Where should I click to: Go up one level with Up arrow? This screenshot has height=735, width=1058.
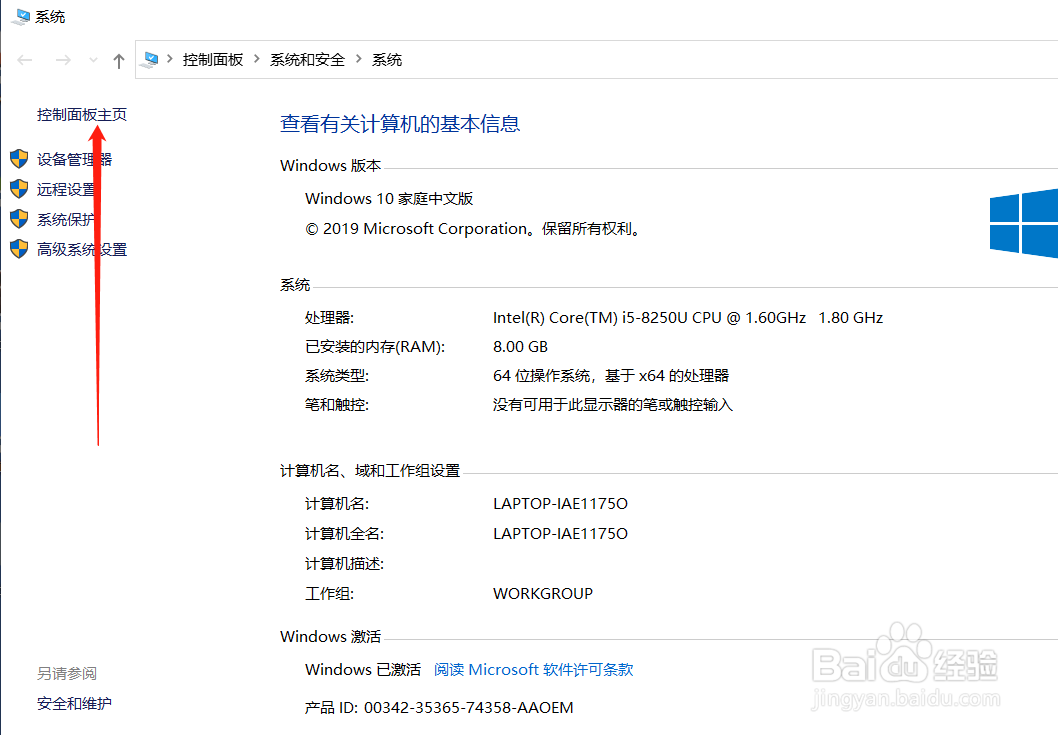[119, 61]
